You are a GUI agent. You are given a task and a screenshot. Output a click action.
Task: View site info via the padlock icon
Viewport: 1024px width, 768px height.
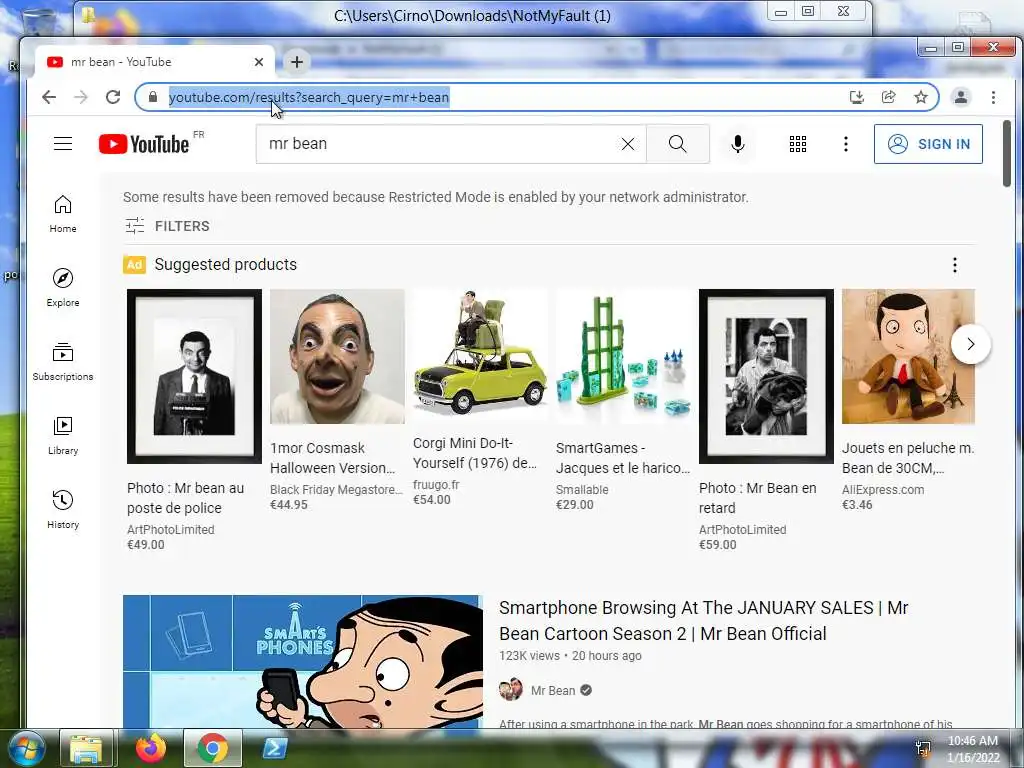(153, 97)
